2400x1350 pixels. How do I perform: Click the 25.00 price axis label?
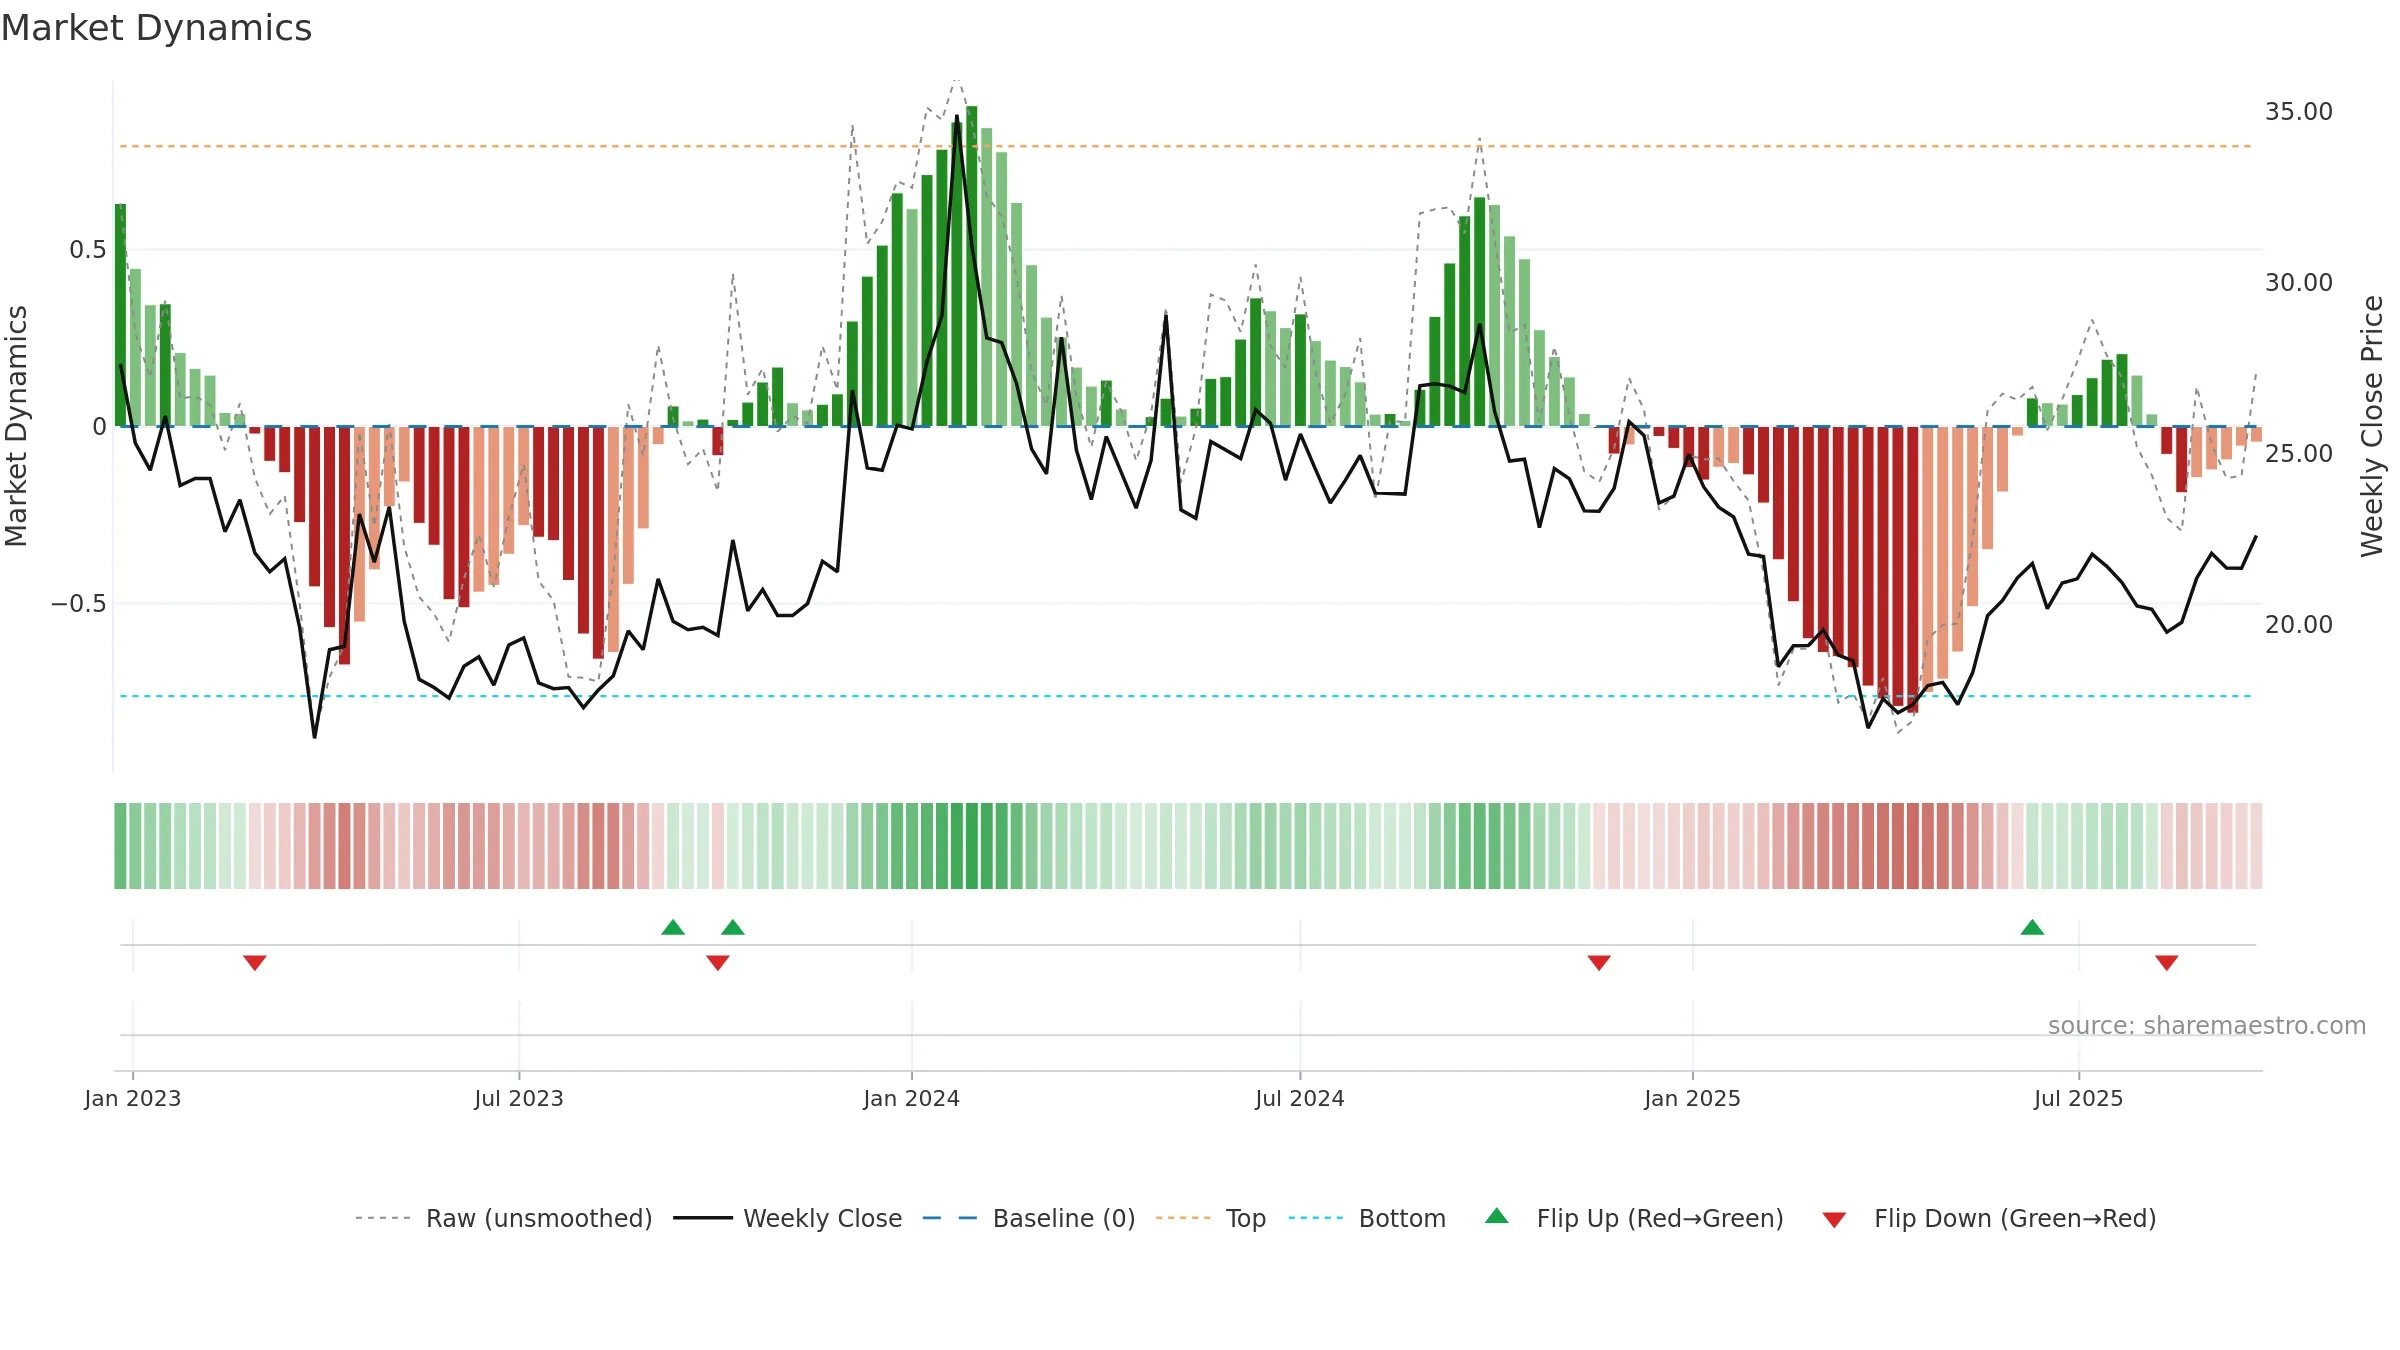point(2299,453)
